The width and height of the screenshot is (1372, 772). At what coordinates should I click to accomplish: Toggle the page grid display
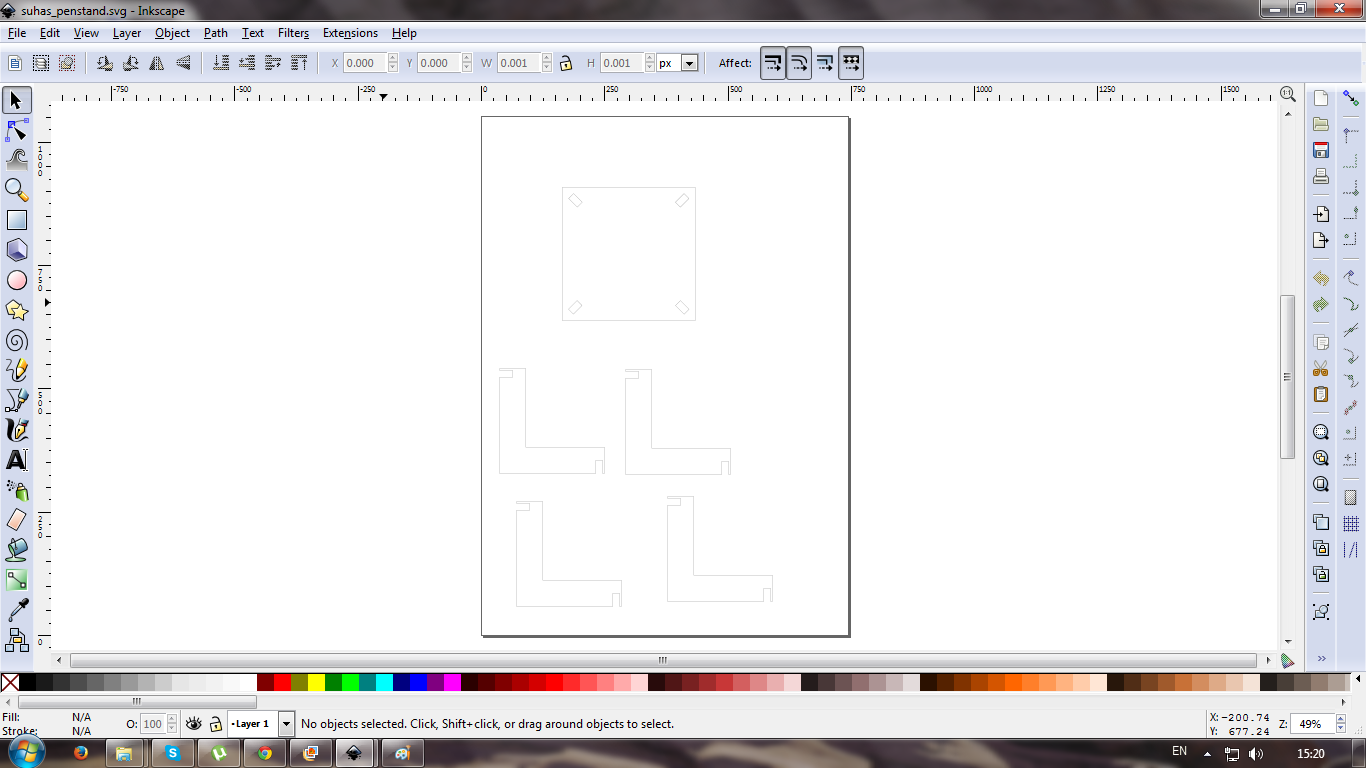coord(1351,524)
